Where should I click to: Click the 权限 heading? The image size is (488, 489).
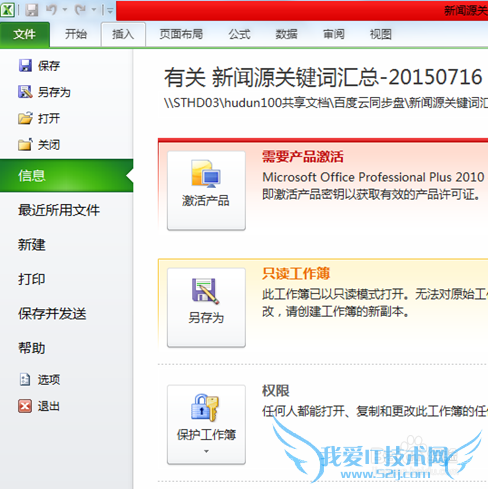[x=276, y=391]
